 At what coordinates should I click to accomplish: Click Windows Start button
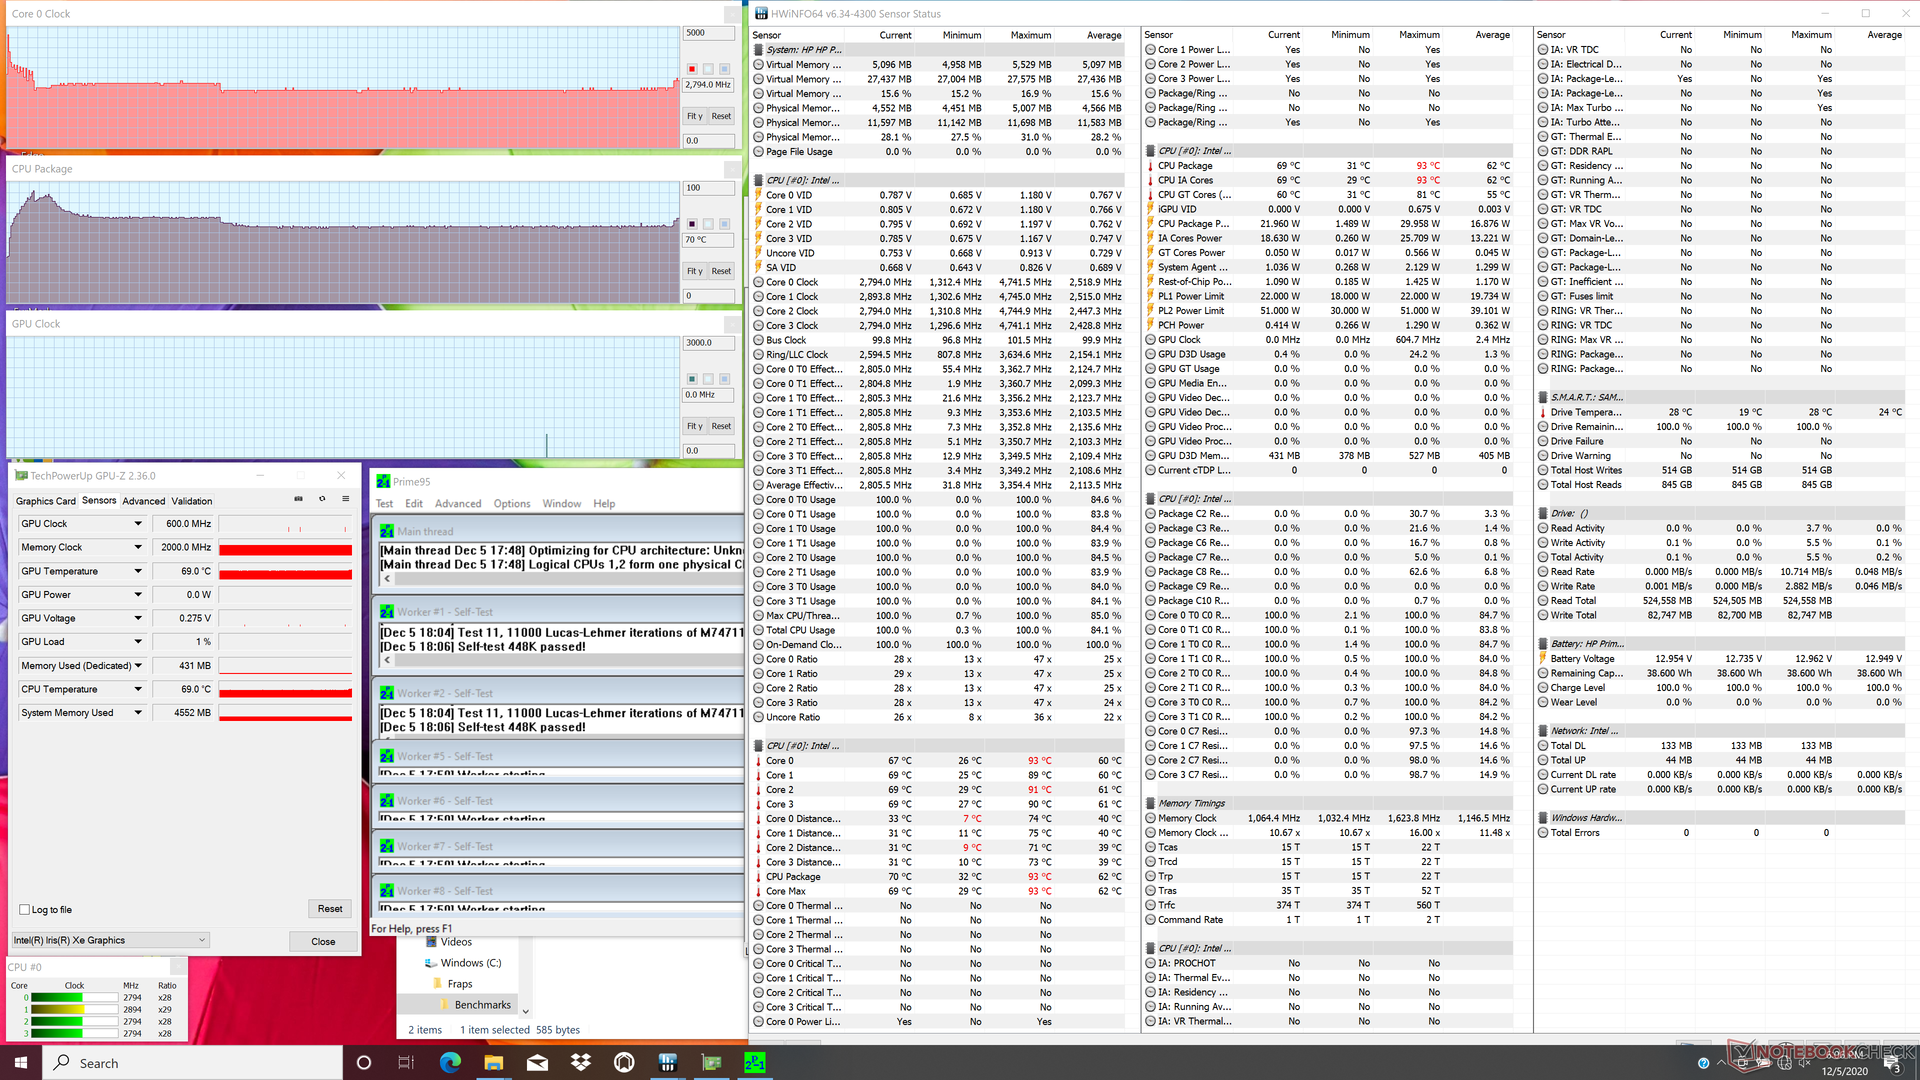[x=21, y=1062]
